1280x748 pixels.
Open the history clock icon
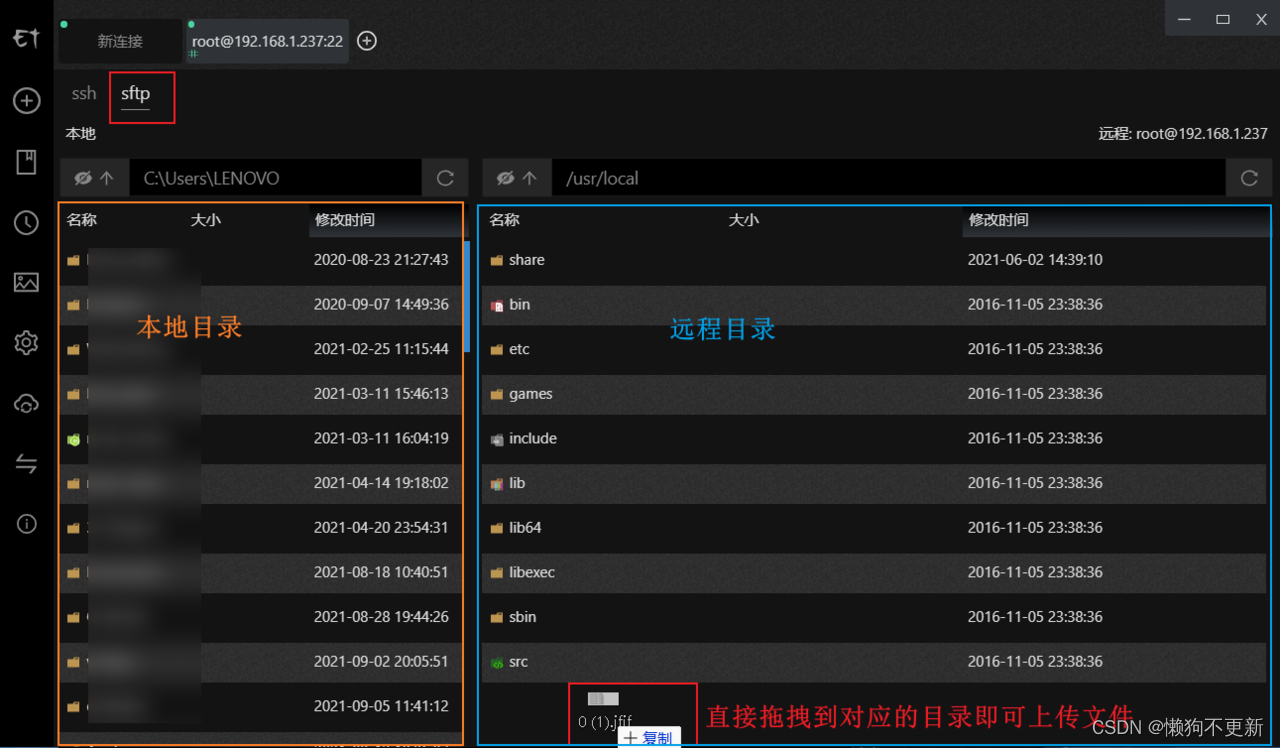[26, 223]
